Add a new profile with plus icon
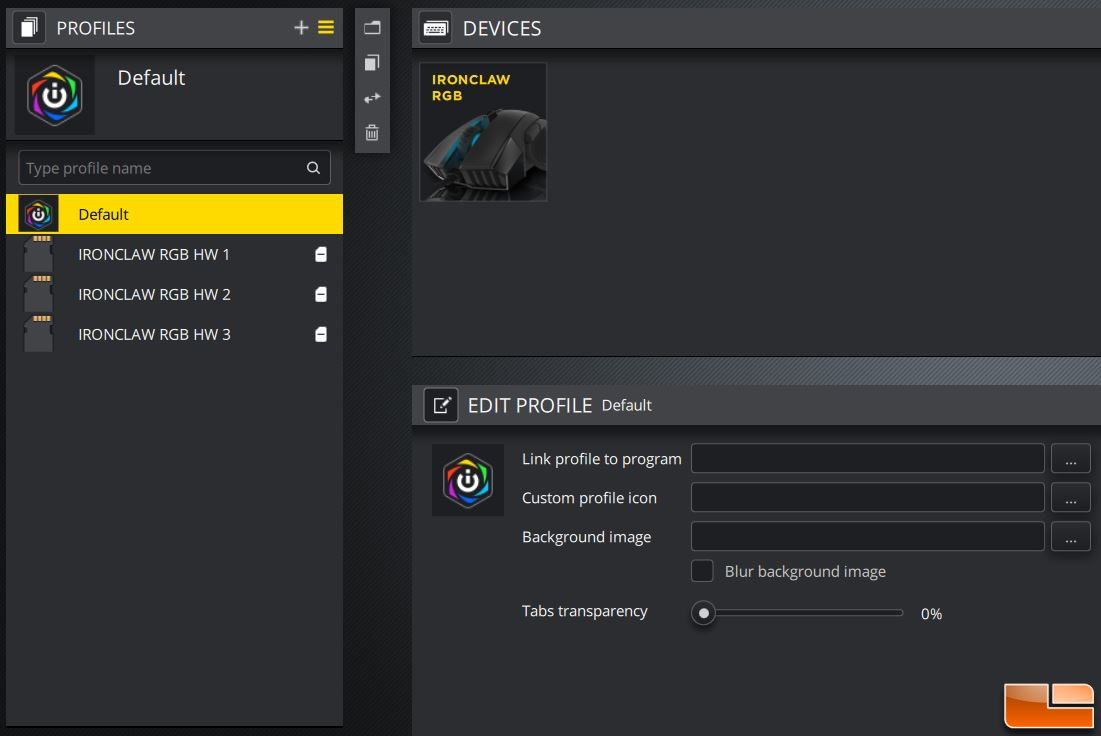 tap(301, 27)
